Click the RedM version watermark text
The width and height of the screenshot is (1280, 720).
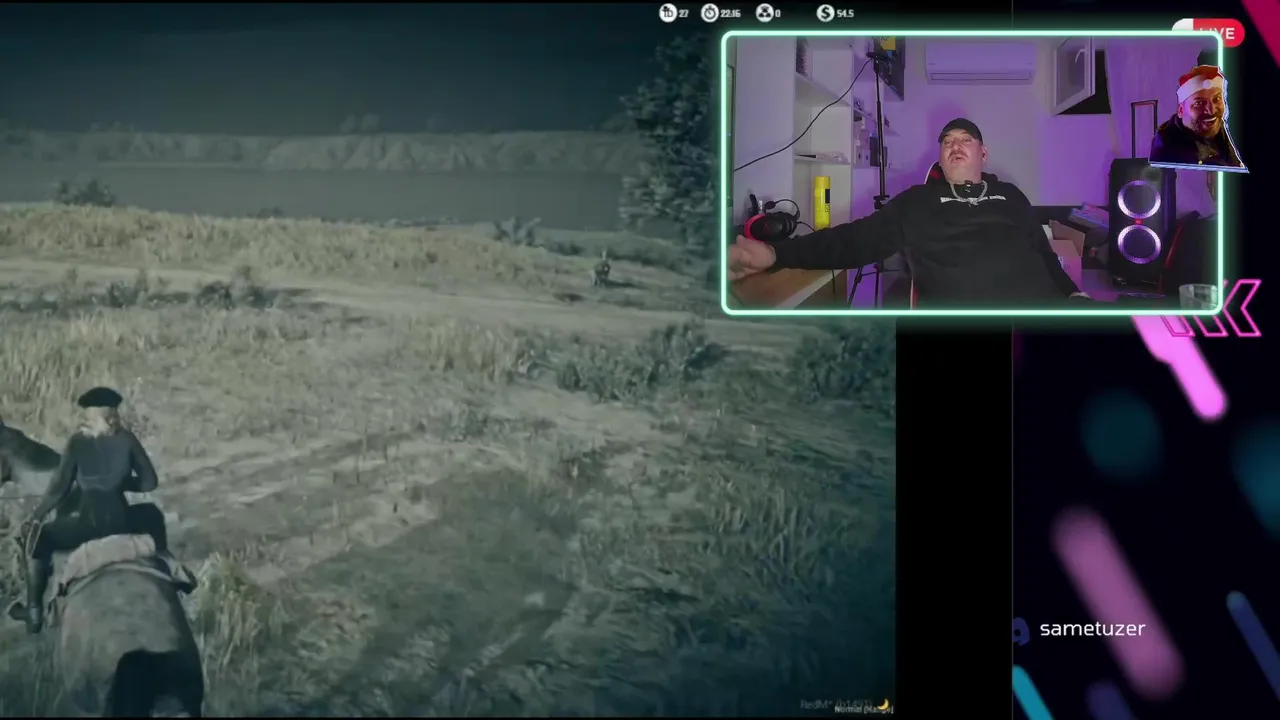[838, 705]
